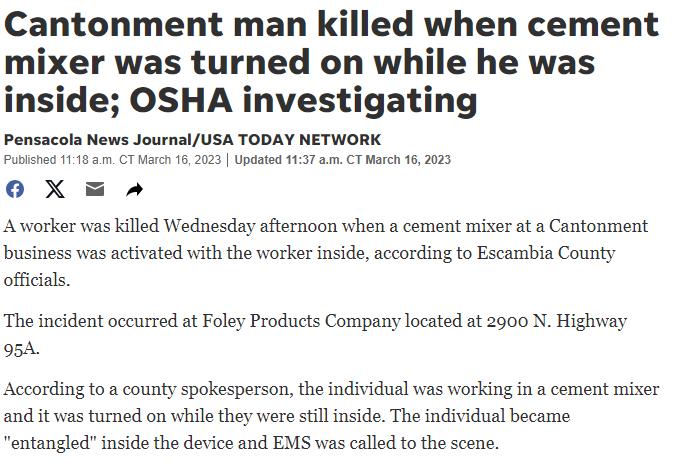Click the paragraph starting 'According to a county spokesperson'
The width and height of the screenshot is (675, 475).
331,416
